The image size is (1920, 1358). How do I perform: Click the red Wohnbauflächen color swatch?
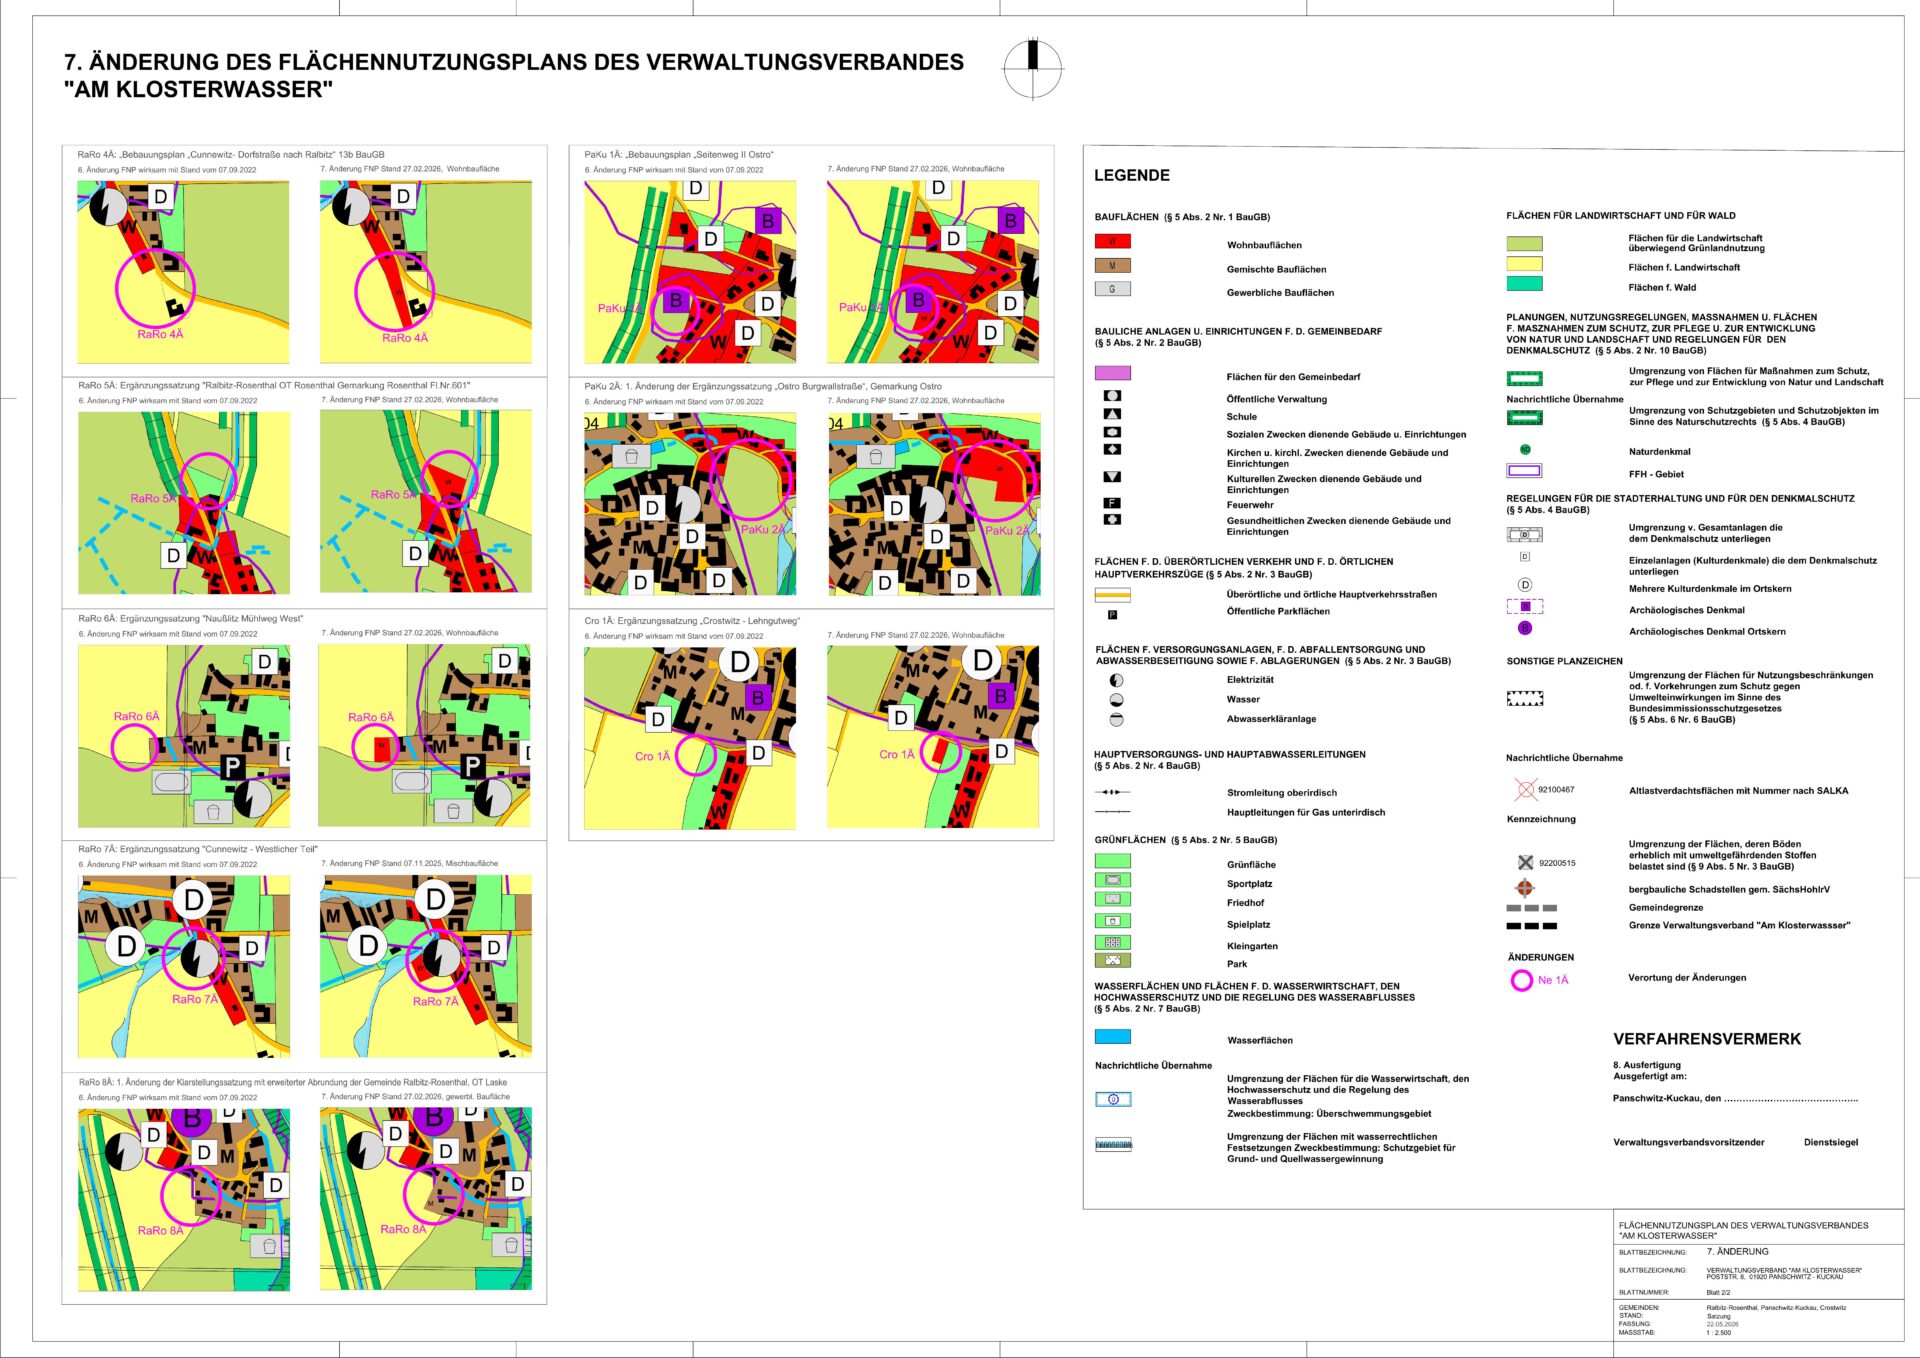click(1112, 241)
